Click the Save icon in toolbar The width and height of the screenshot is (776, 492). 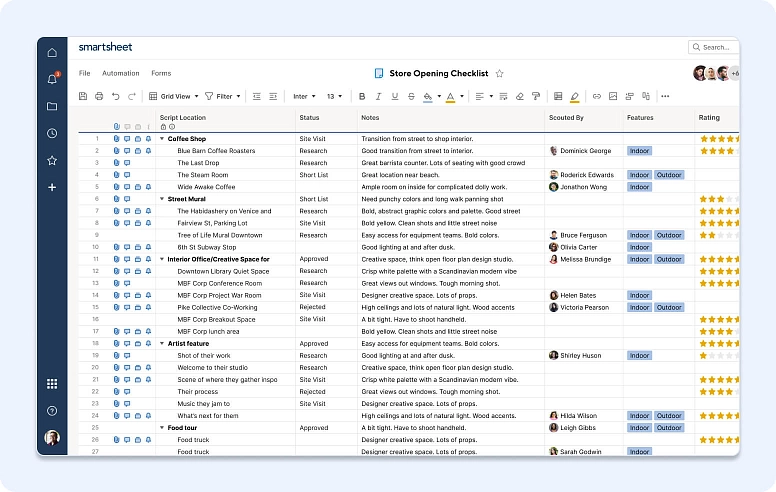(83, 96)
